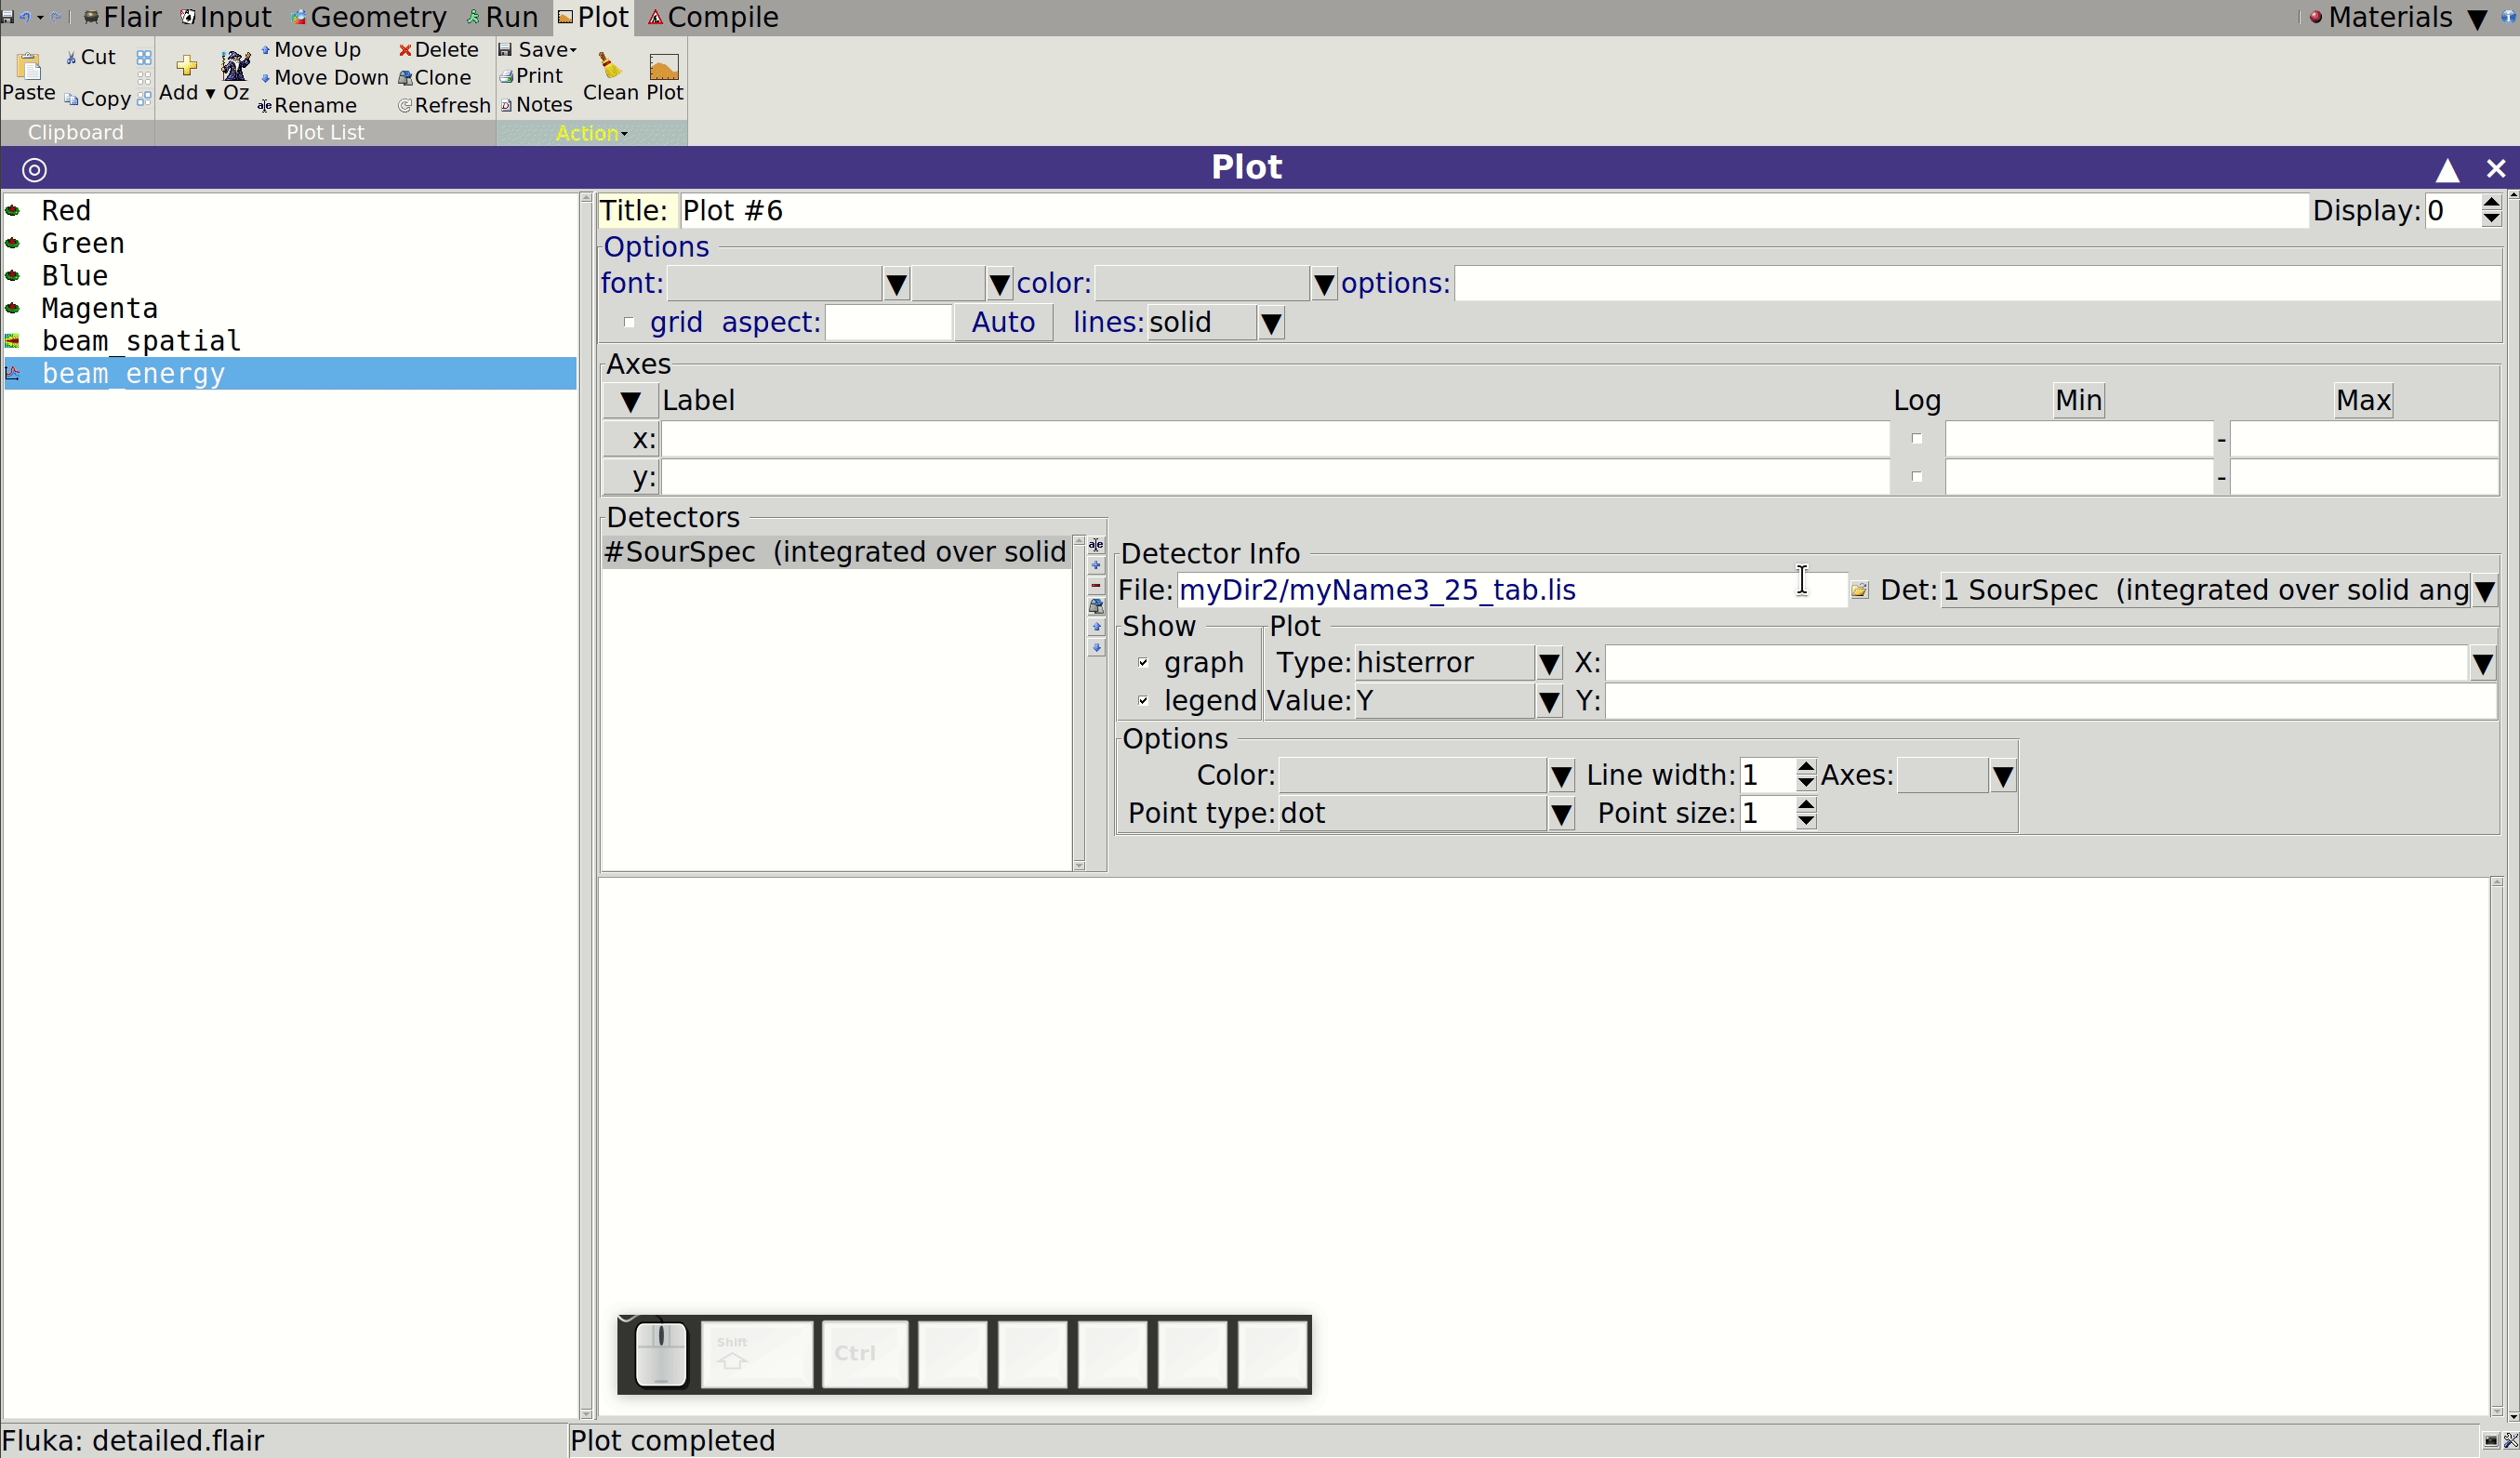The image size is (2520, 1458).
Task: Switch to the Compile tab
Action: click(x=712, y=17)
